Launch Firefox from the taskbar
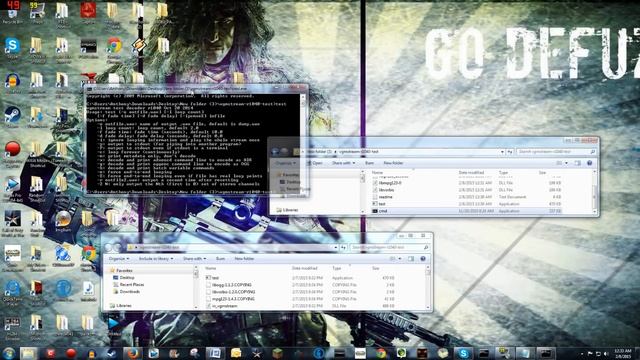The image size is (640, 360). click(x=133, y=353)
